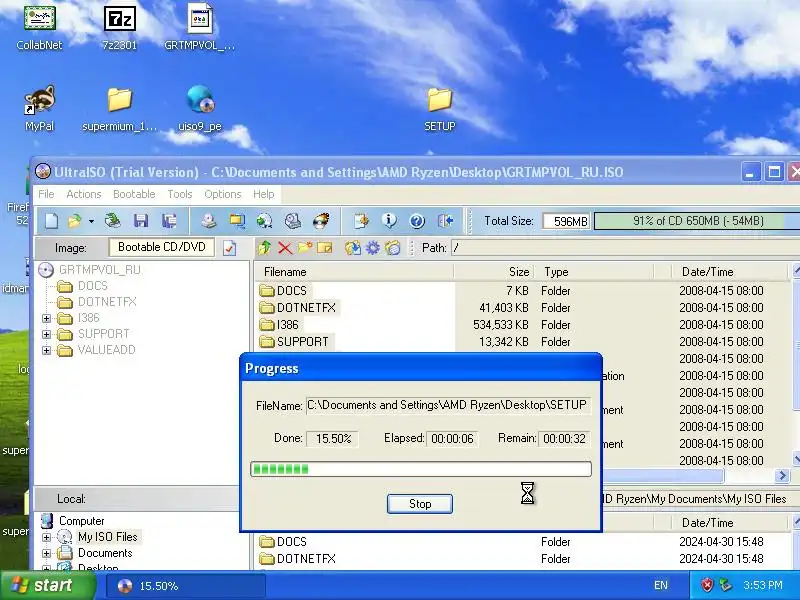Click the Up folder green arrow icon

click(265, 248)
